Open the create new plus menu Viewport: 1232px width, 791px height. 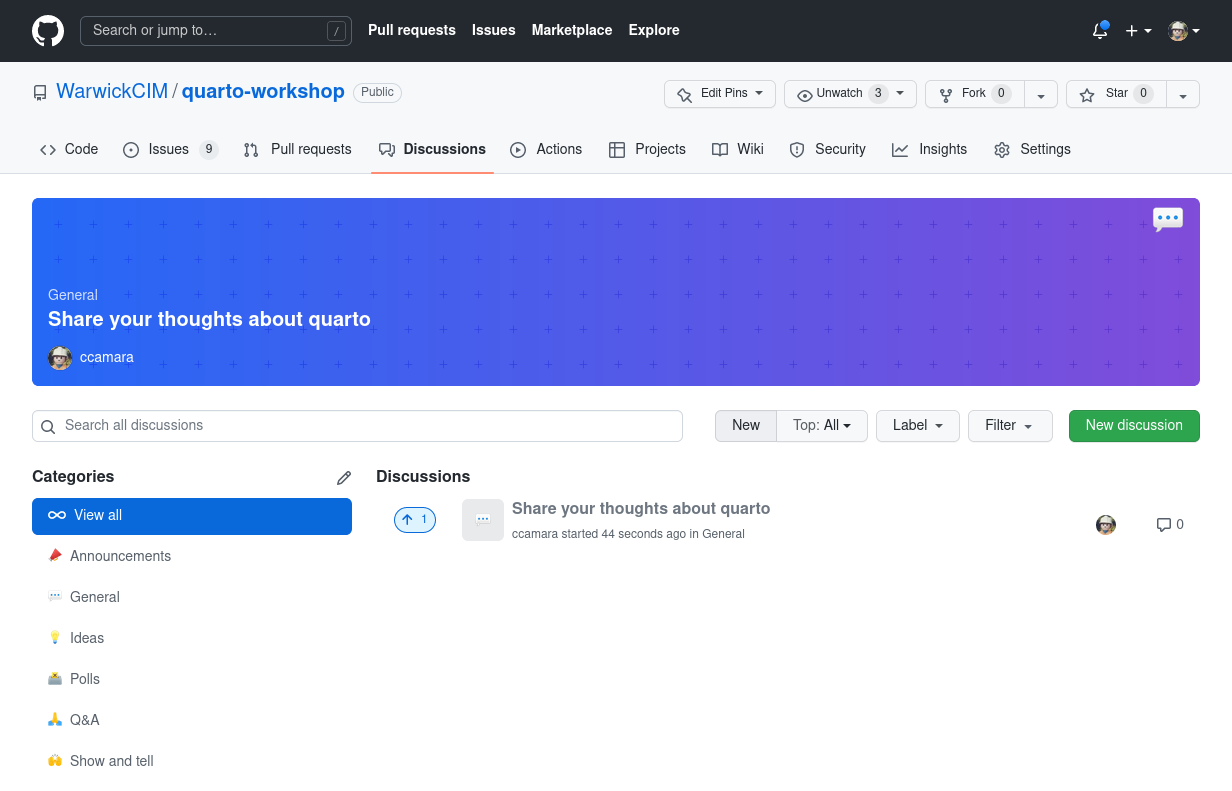tap(1138, 31)
